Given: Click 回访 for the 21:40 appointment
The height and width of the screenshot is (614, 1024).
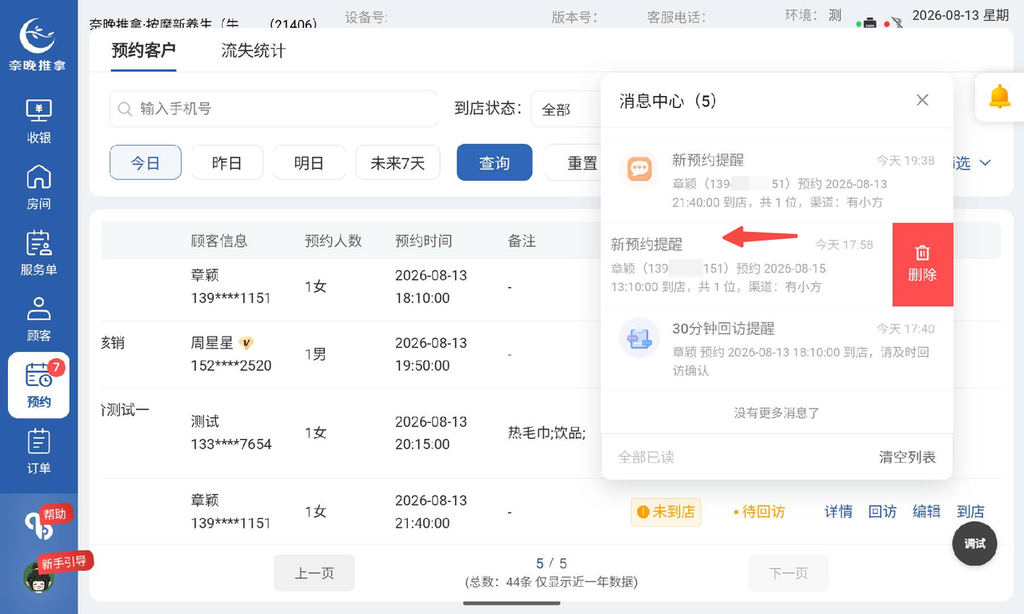Looking at the screenshot, I should pyautogui.click(x=882, y=511).
